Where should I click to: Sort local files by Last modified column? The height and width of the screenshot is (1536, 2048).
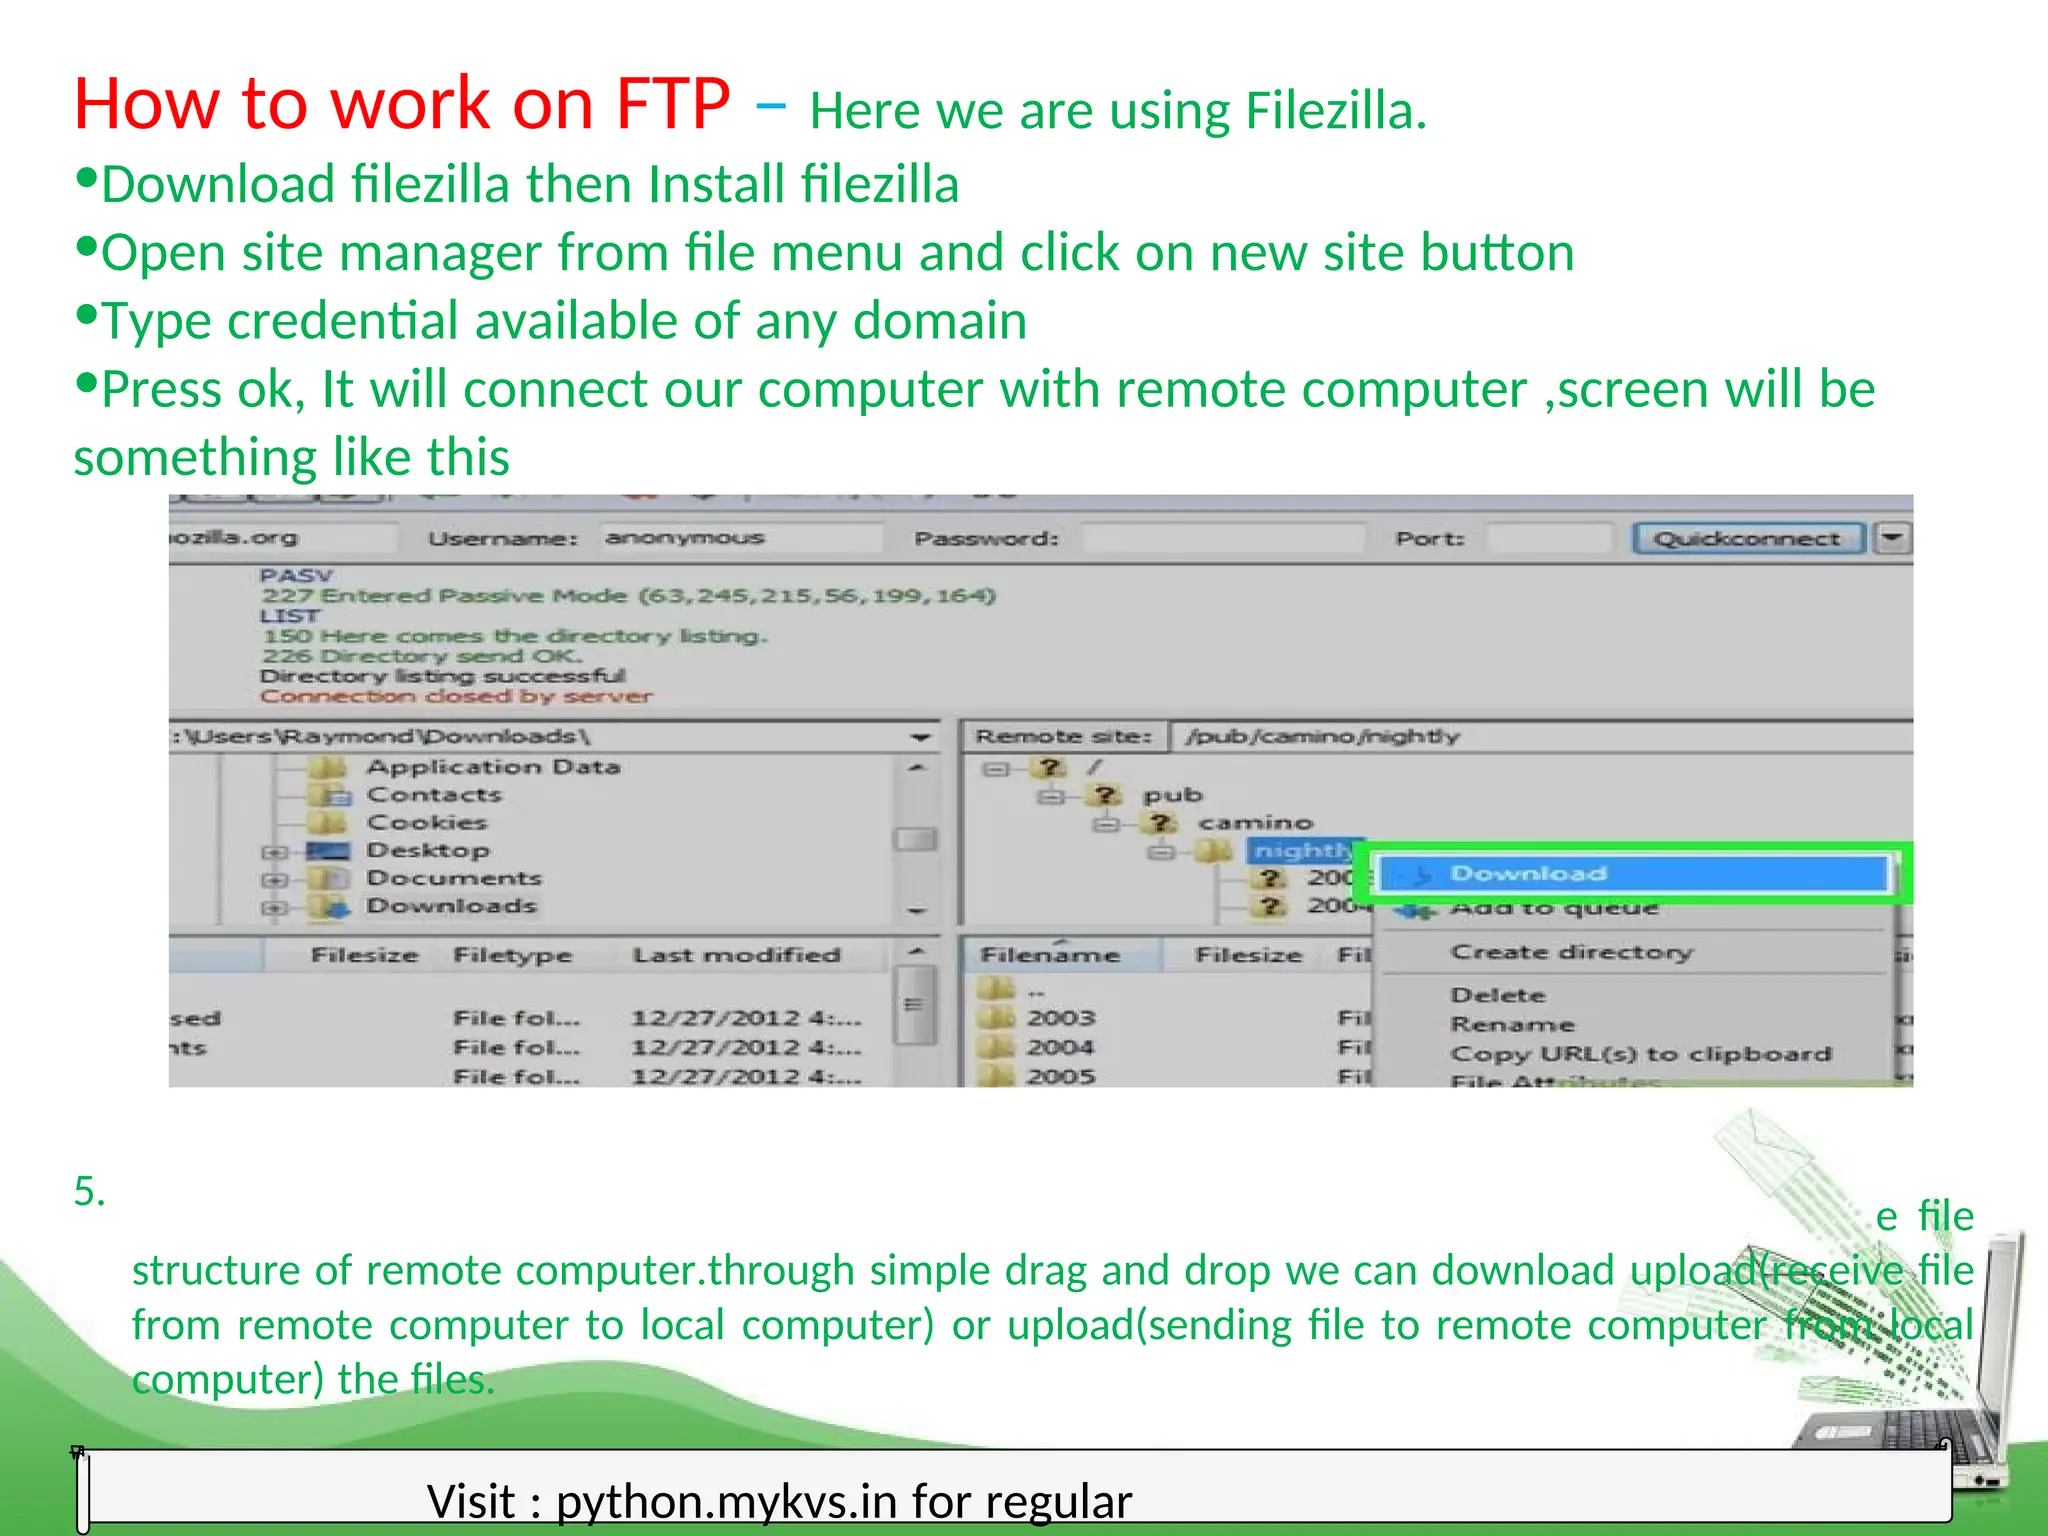point(736,956)
